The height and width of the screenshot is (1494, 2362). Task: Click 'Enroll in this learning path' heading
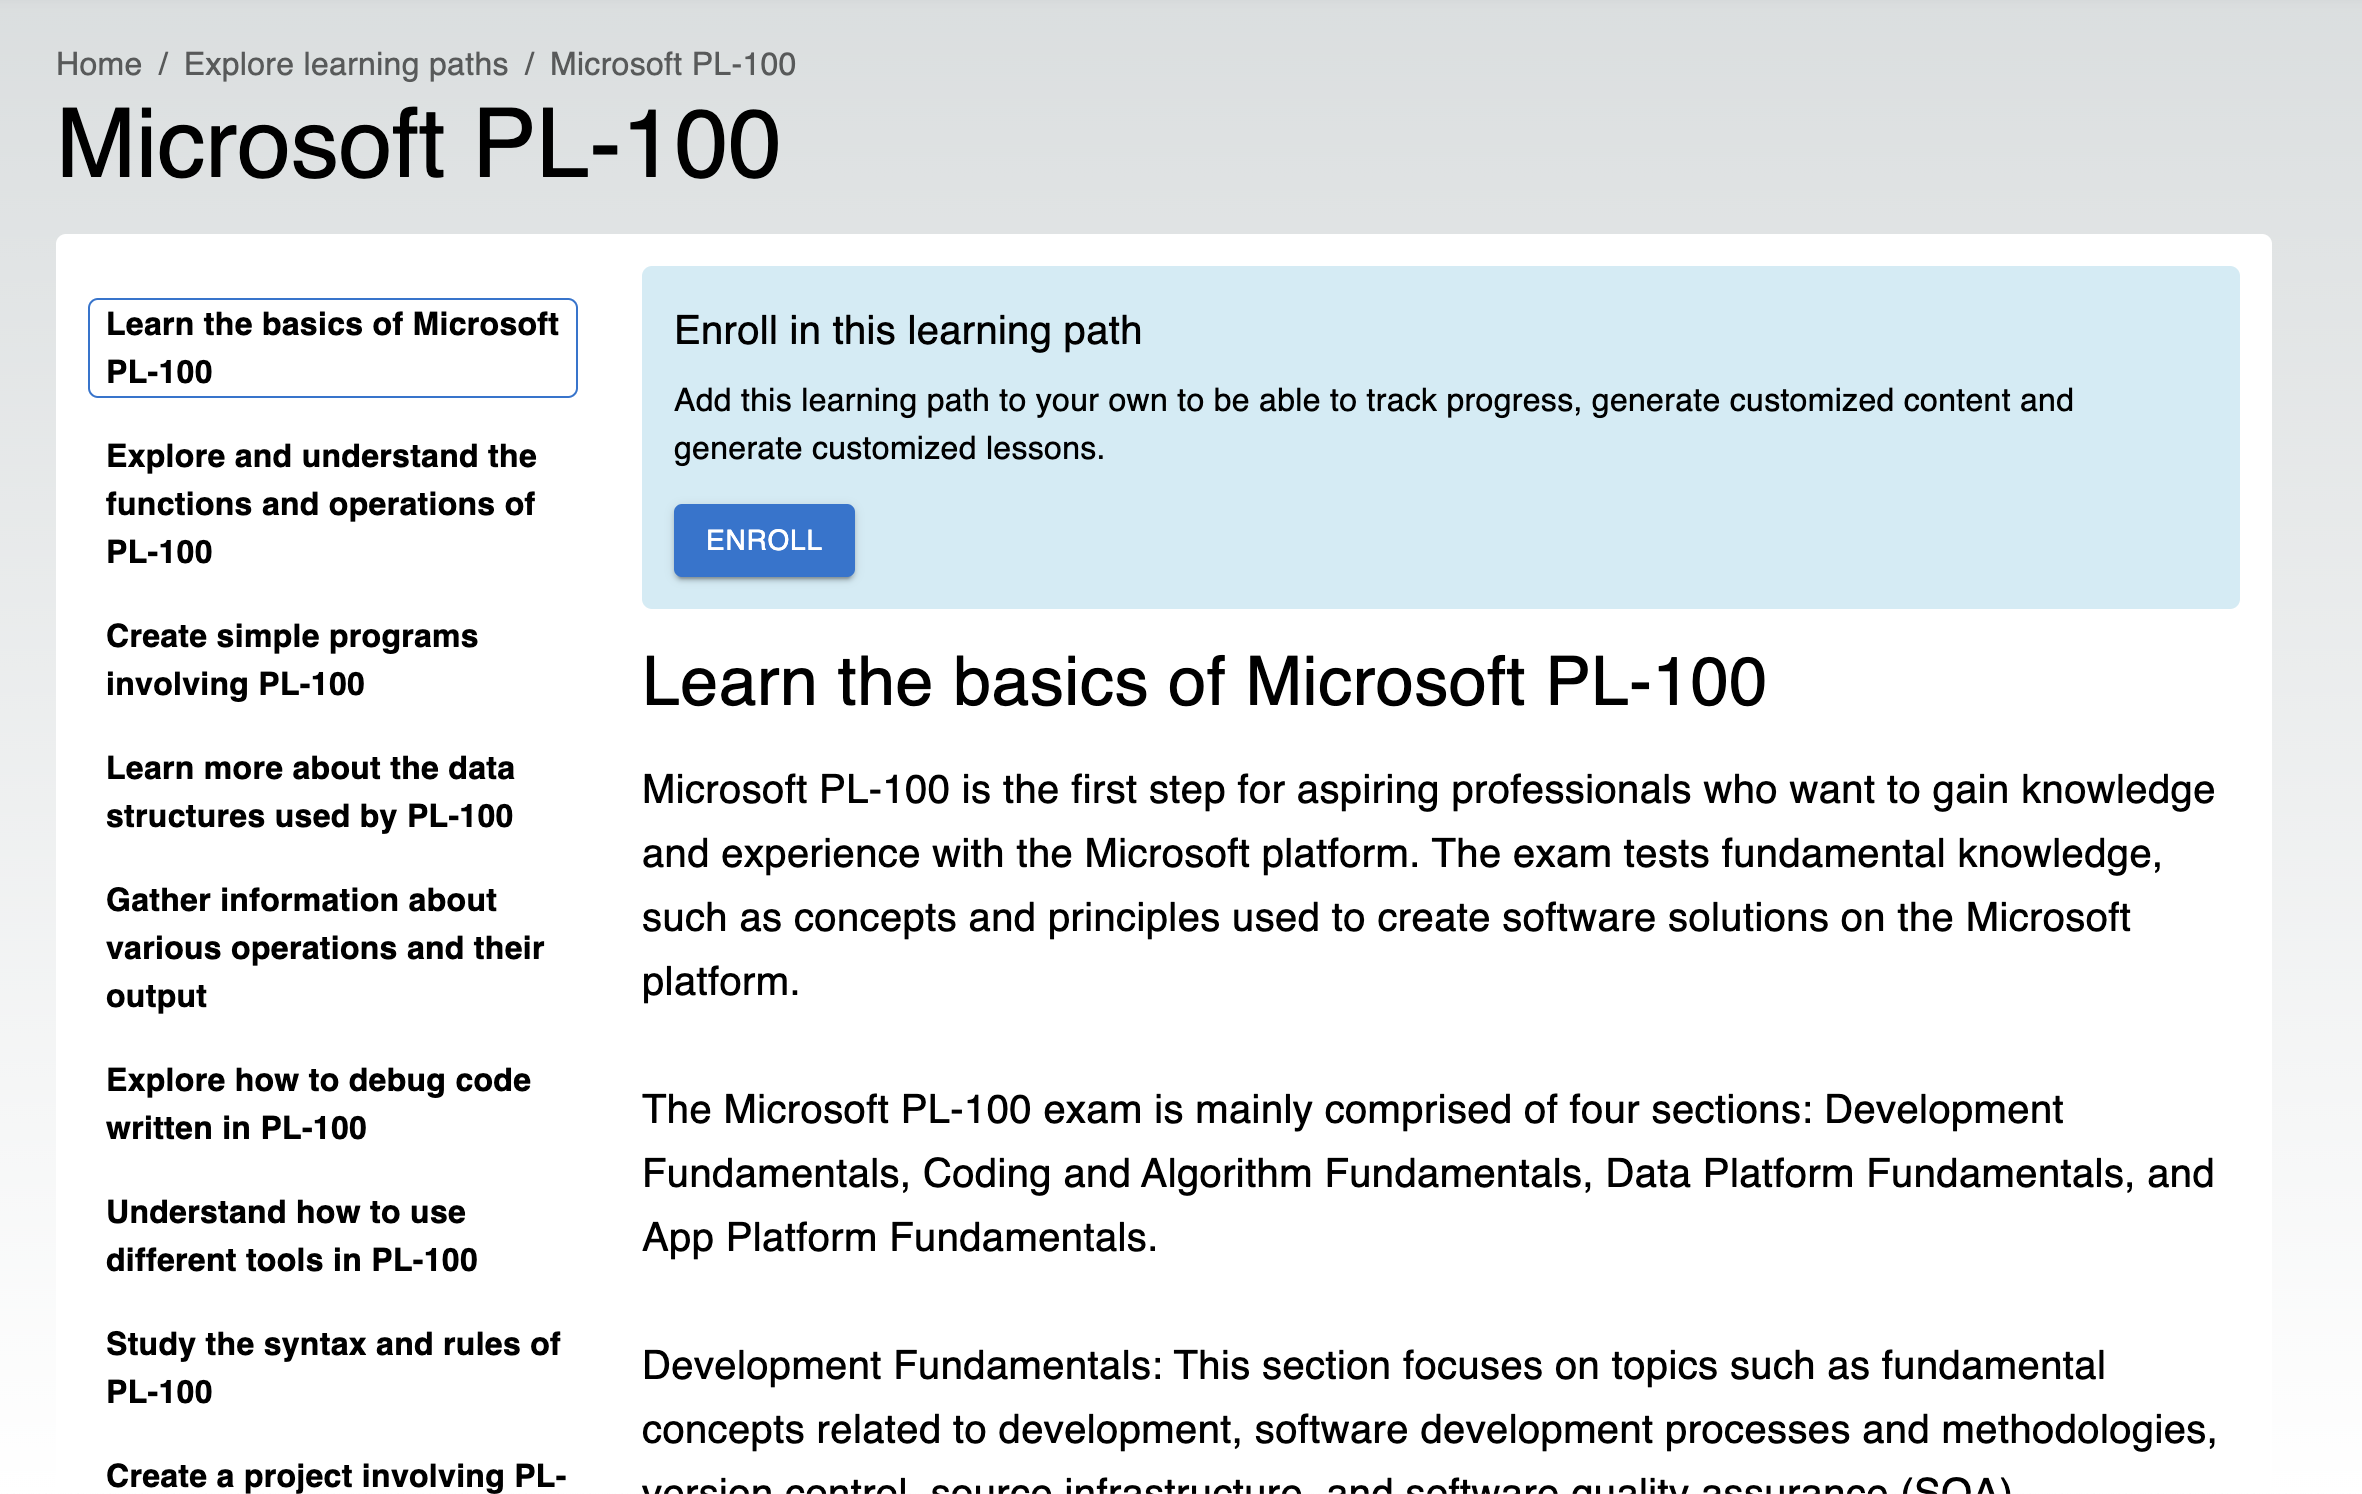(x=907, y=330)
